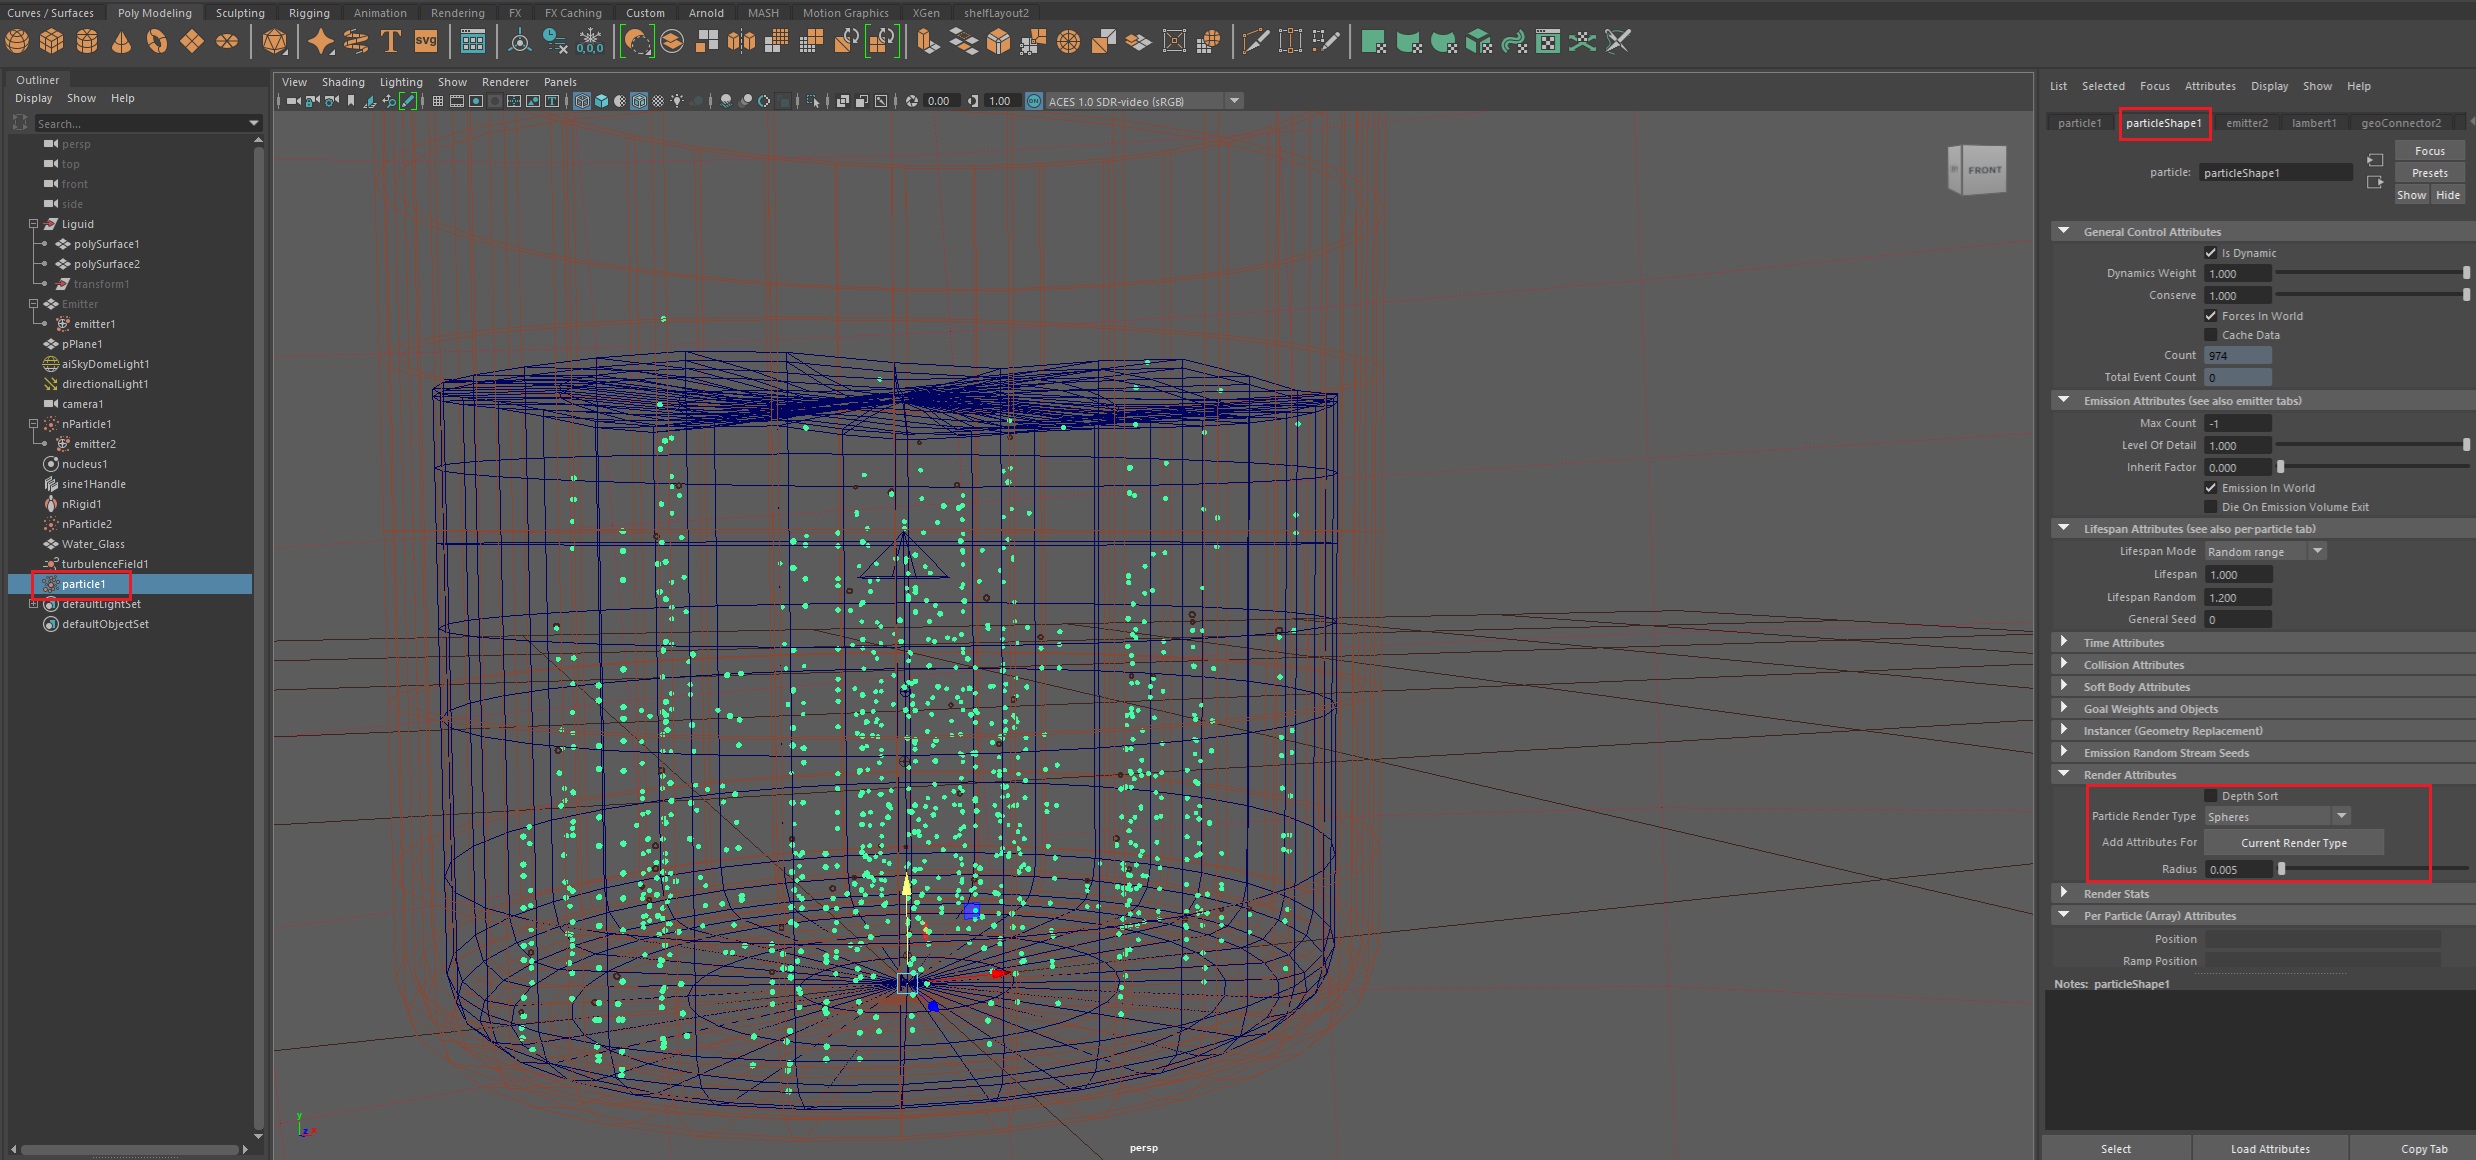This screenshot has width=2476, height=1160.
Task: Click the cylindrical UV mapping shelf icon
Action: [x=1409, y=41]
